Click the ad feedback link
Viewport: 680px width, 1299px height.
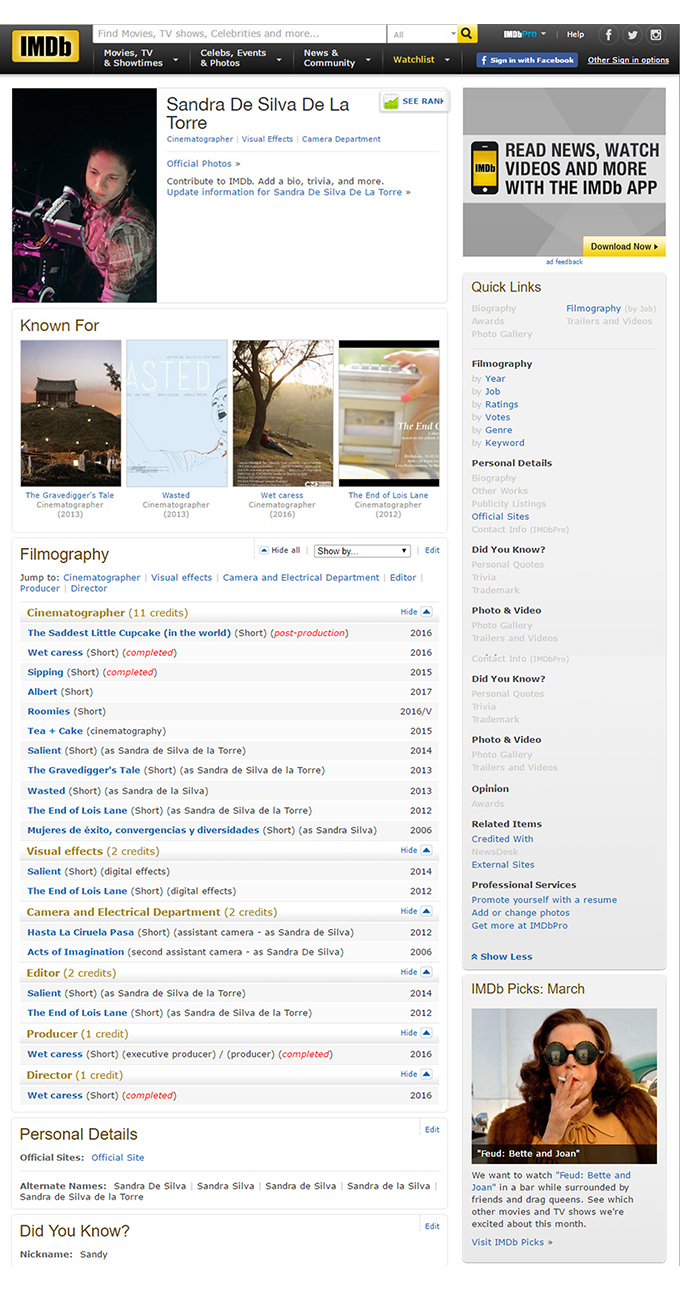point(564,262)
